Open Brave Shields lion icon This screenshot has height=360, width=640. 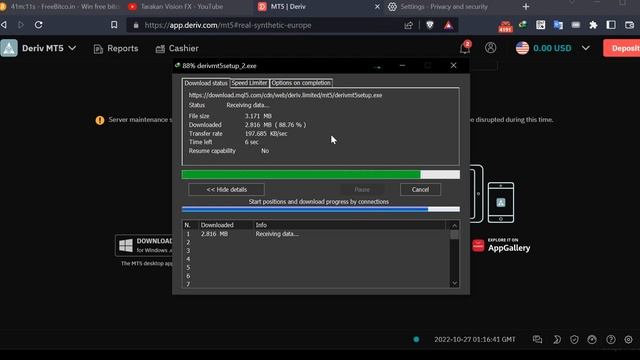coord(430,25)
